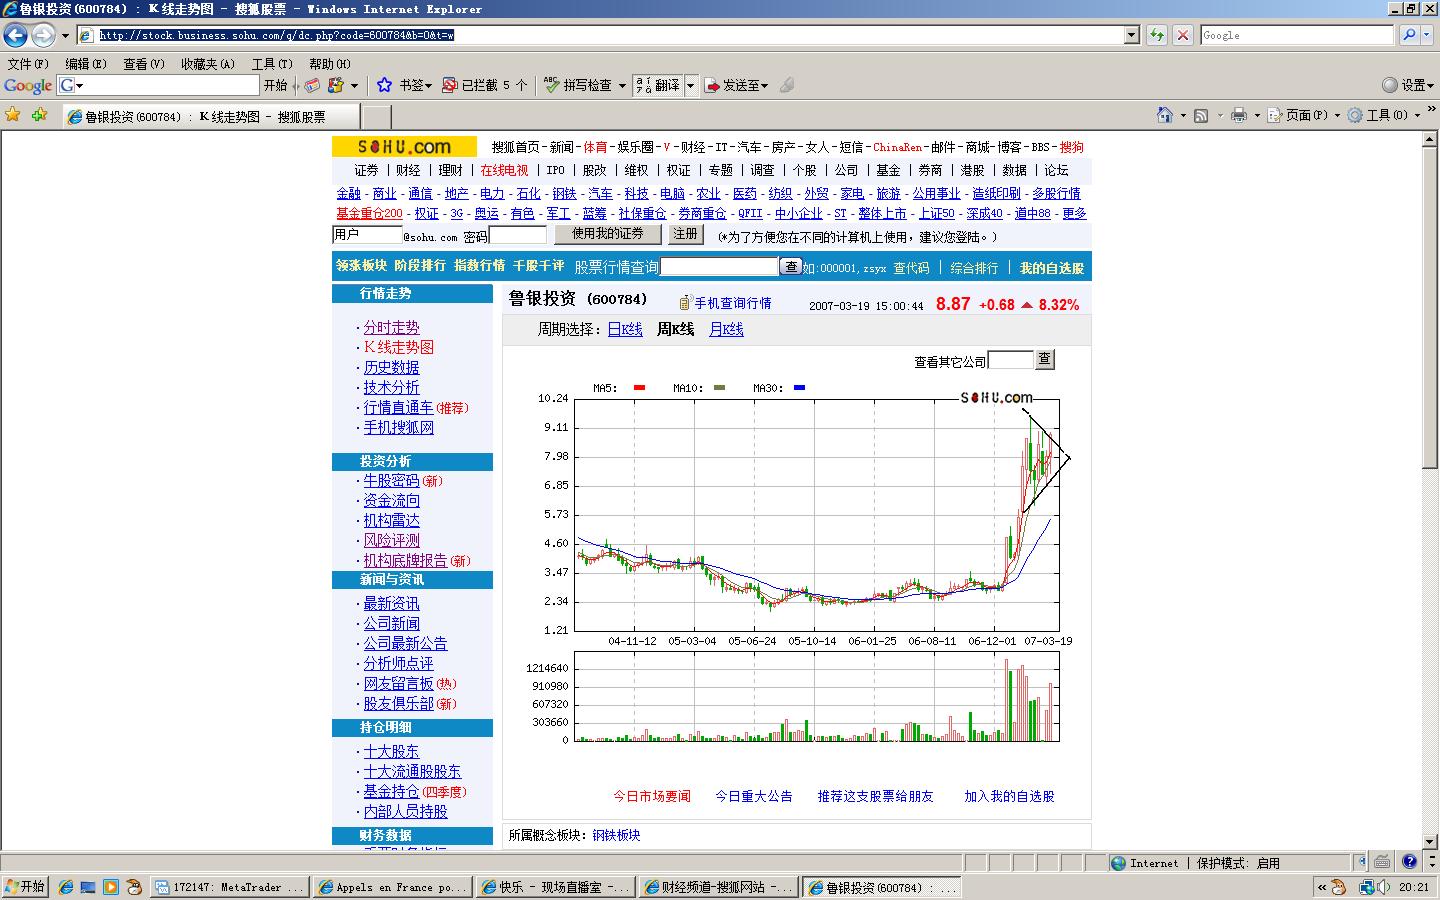
Task: Click the Home icon in command bar
Action: (x=1164, y=115)
